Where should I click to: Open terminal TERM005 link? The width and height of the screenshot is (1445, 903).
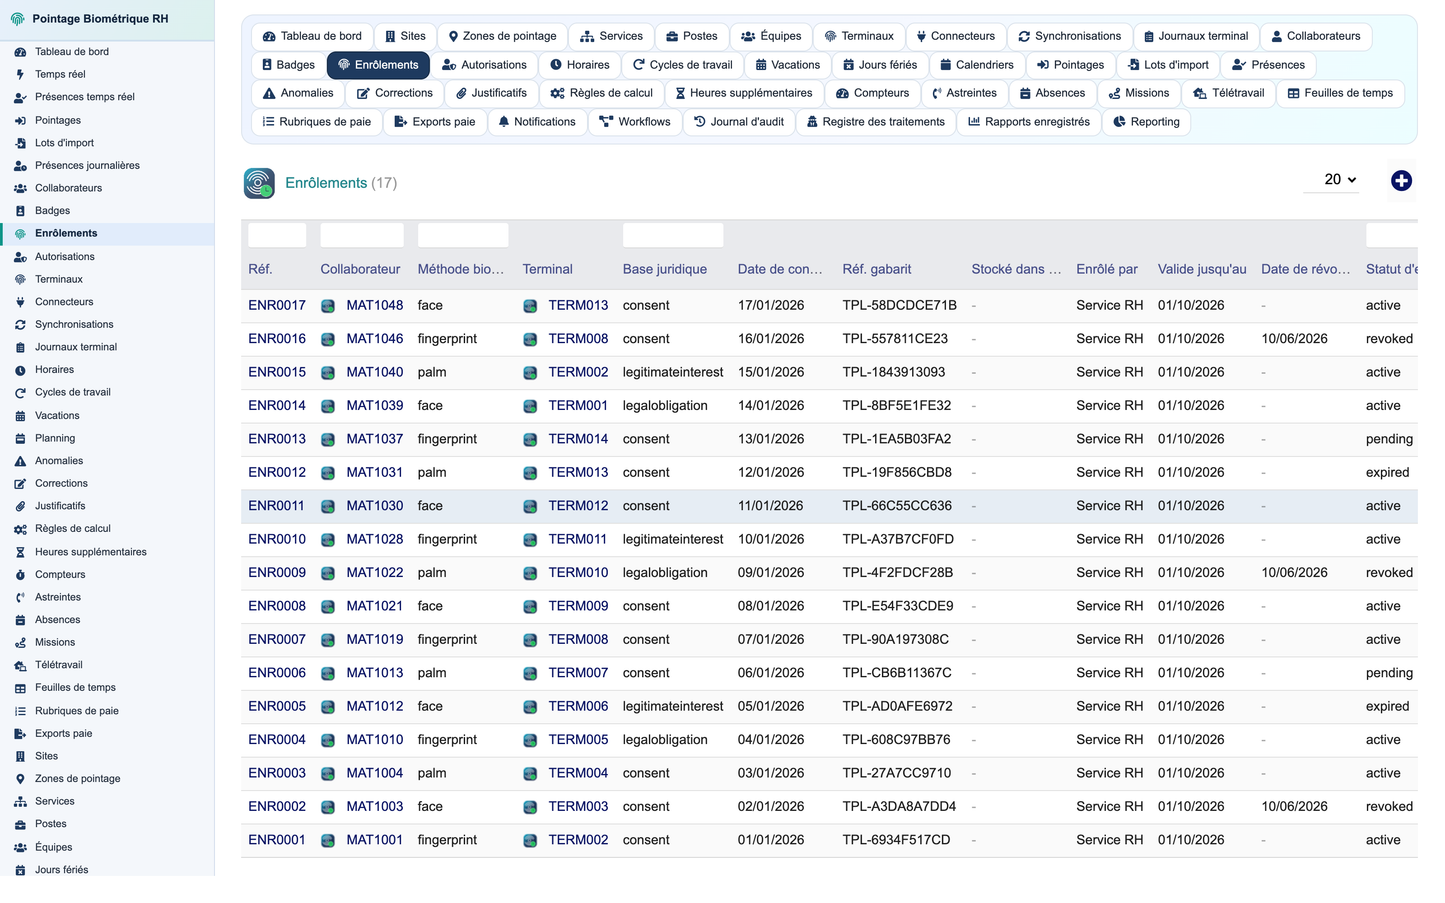(578, 740)
